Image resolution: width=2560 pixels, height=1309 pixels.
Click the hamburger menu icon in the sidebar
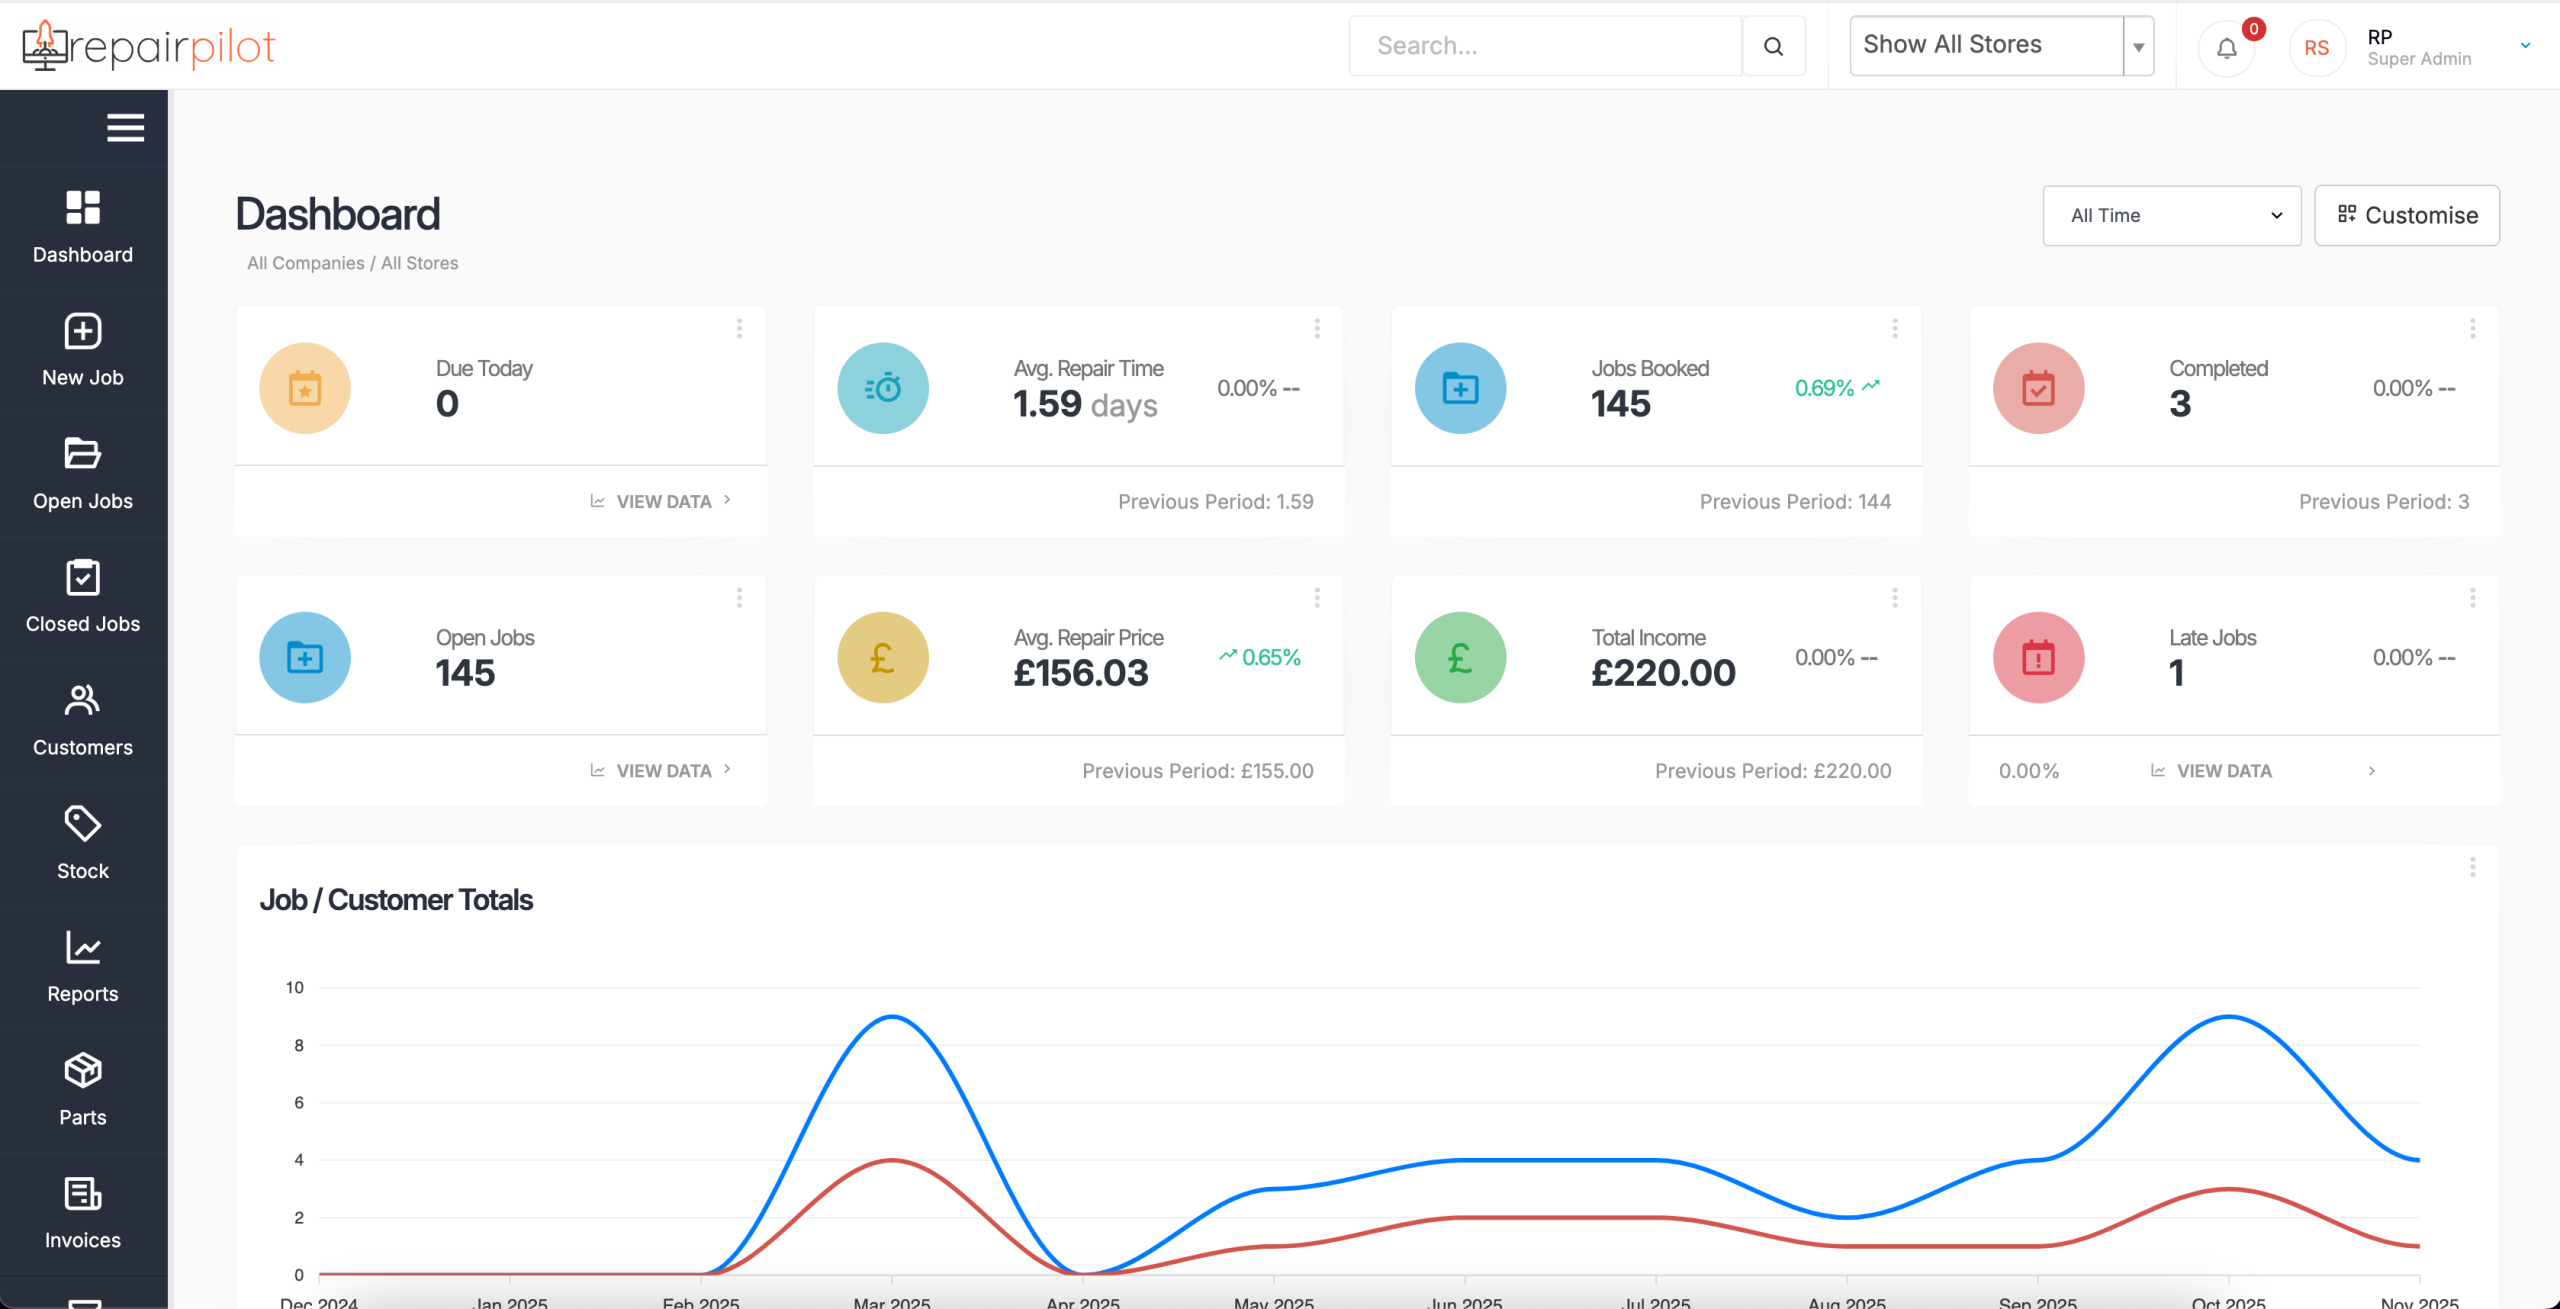click(125, 128)
